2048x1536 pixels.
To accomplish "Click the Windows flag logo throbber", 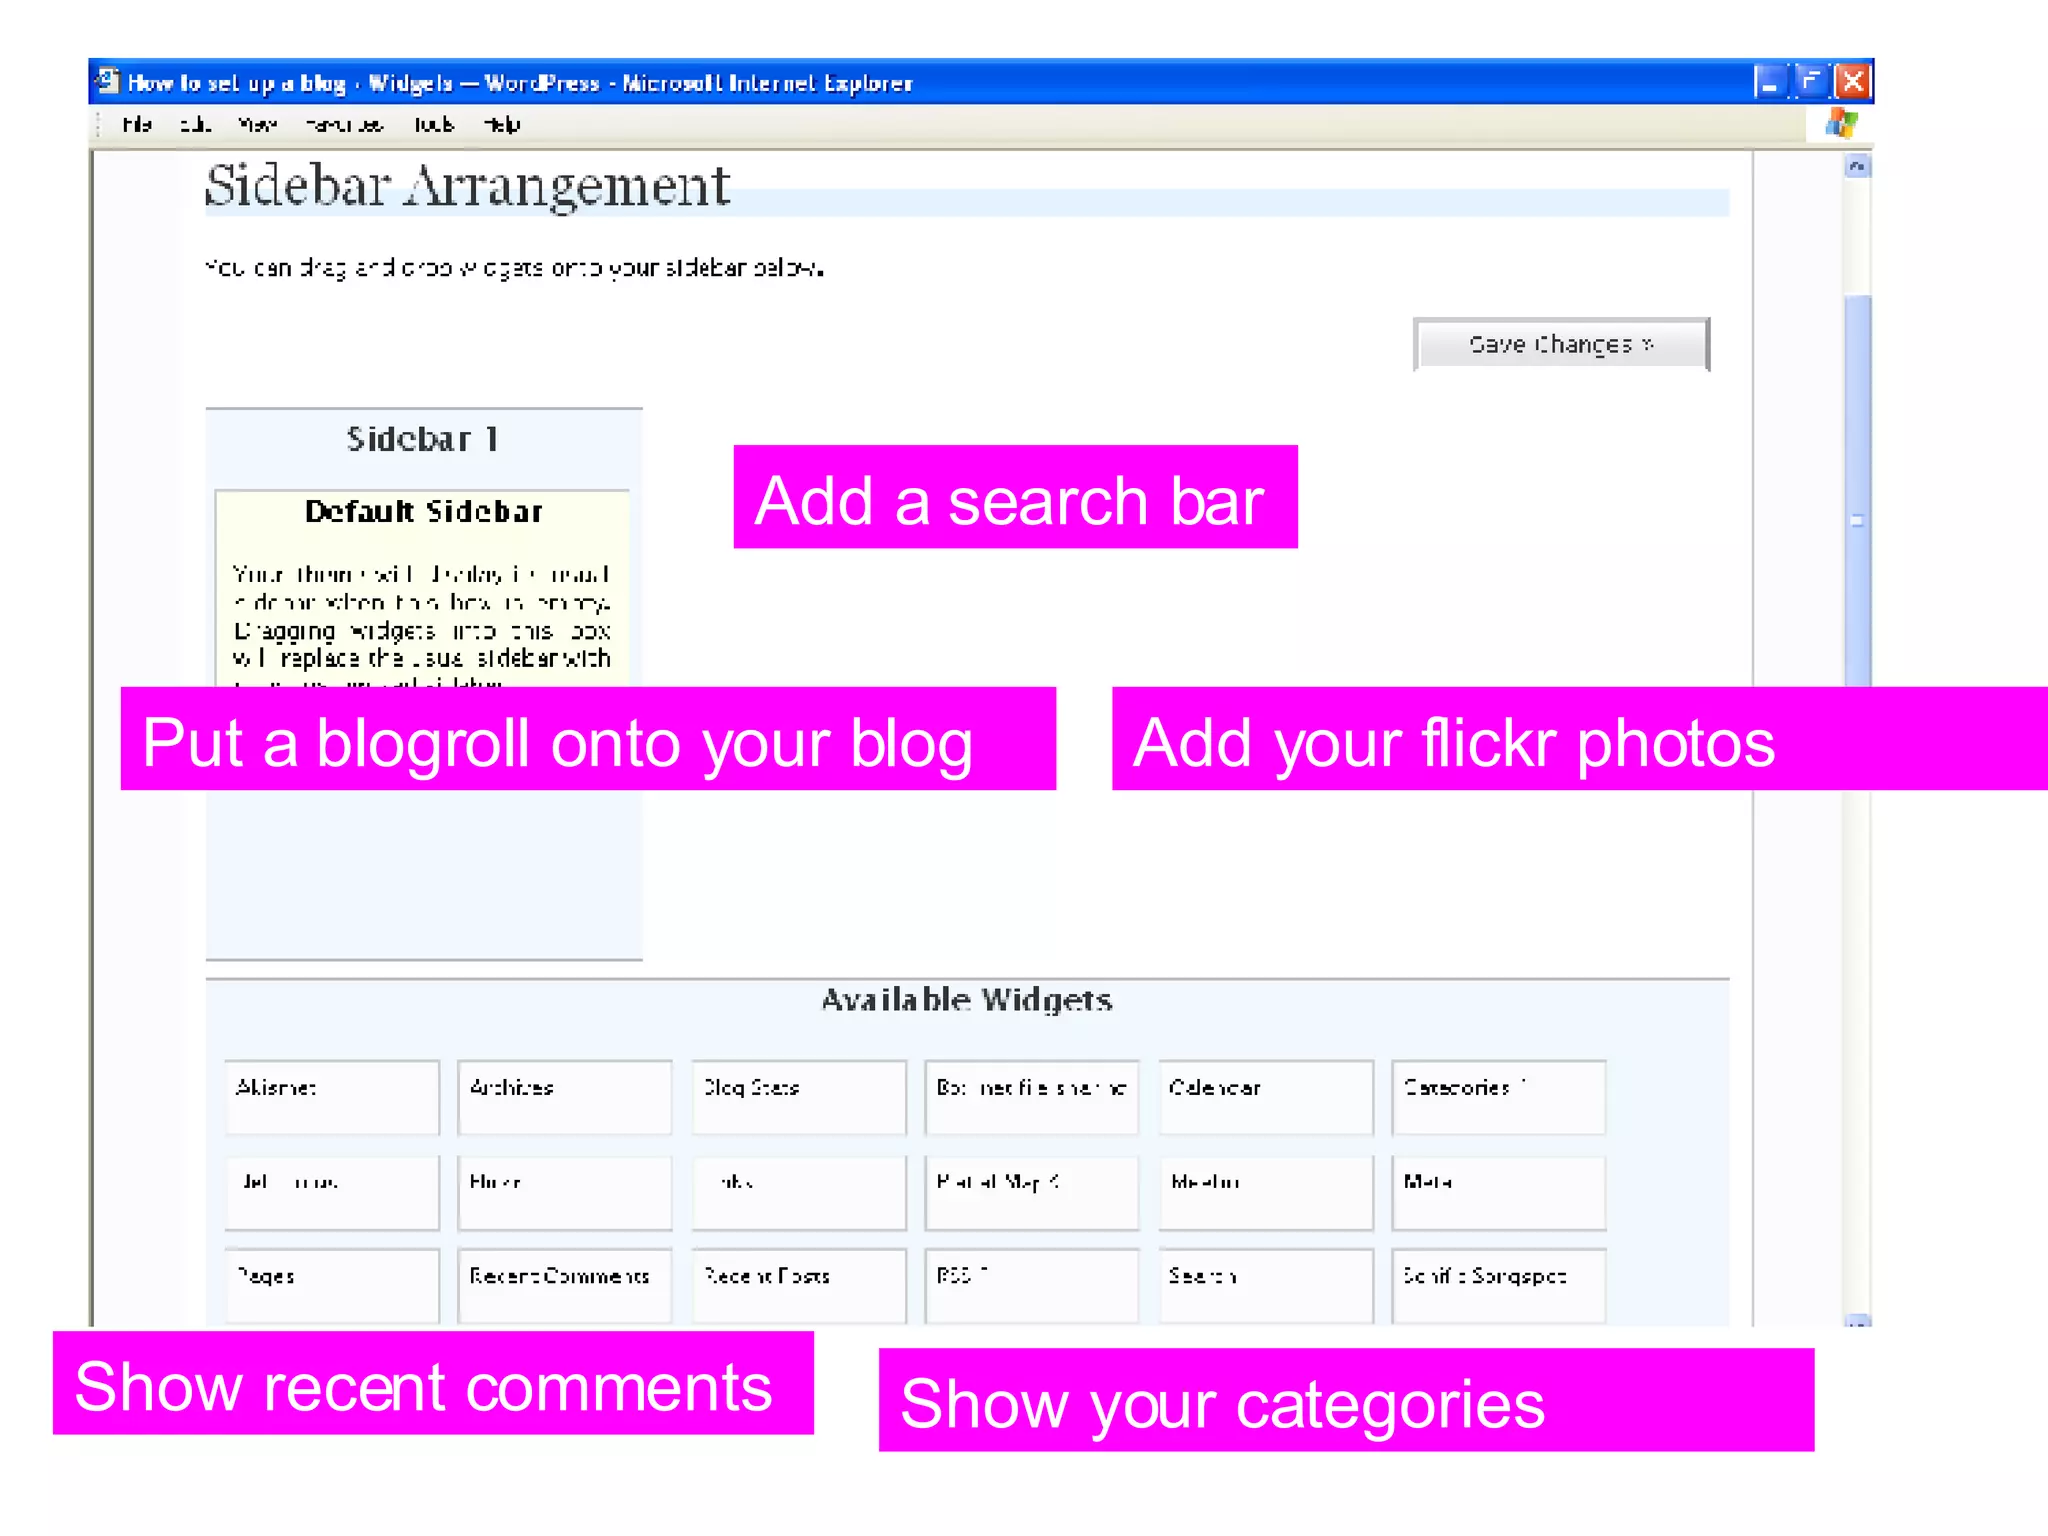I will coord(1841,125).
